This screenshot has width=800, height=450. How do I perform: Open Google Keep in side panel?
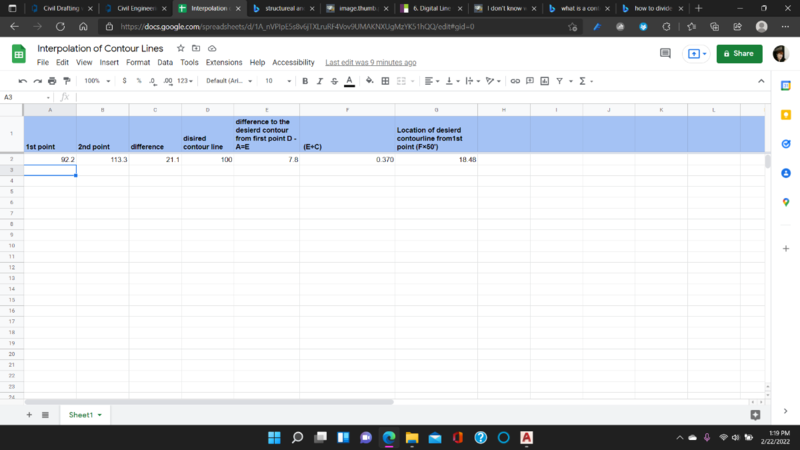tap(786, 115)
